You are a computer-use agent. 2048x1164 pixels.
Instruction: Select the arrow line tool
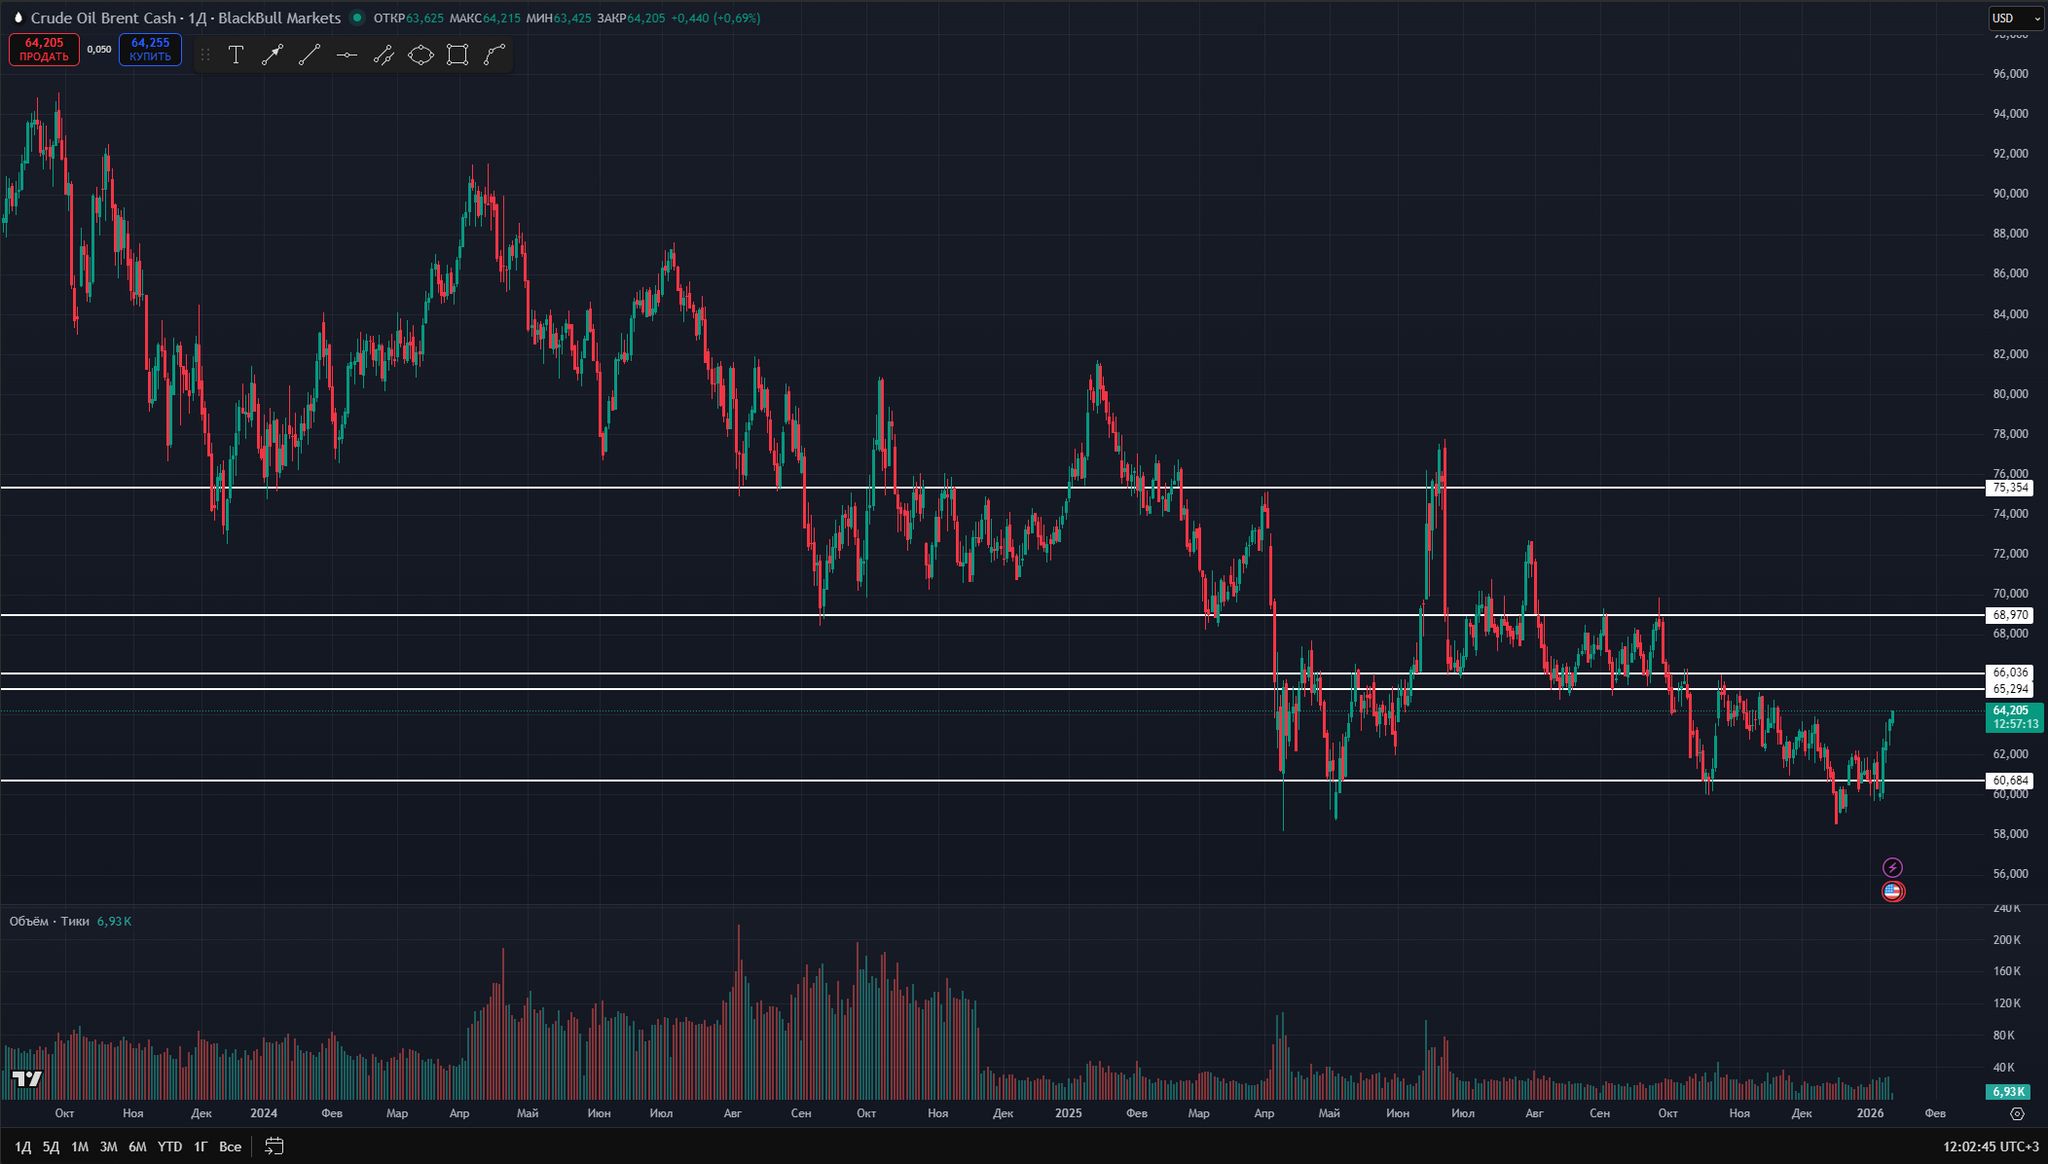point(272,55)
